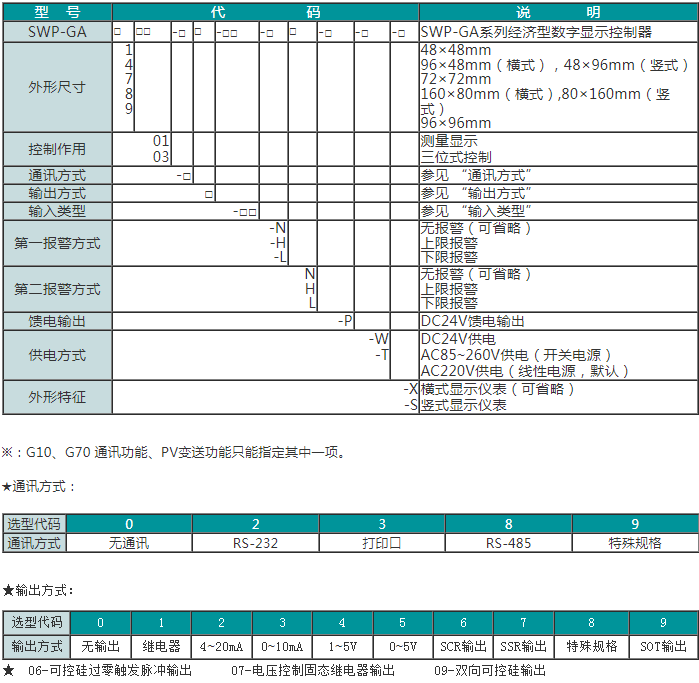699x683 pixels.
Task: Click the 通讯方式 label in the main table
Action: tap(57, 175)
